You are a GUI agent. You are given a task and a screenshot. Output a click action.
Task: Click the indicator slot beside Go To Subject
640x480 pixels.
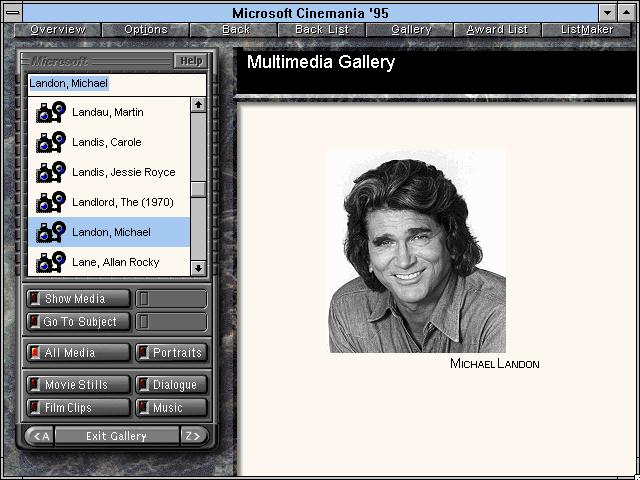point(171,322)
